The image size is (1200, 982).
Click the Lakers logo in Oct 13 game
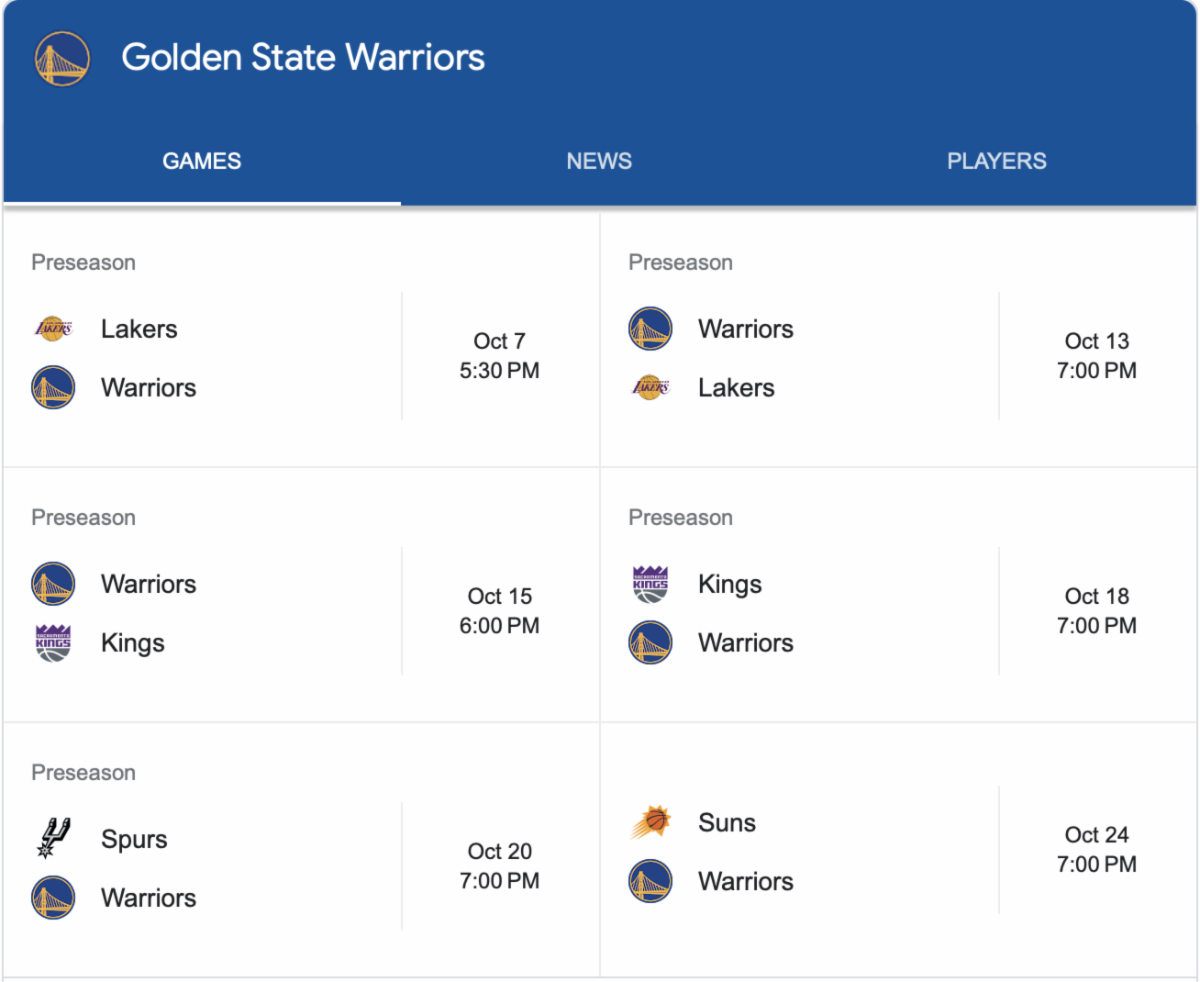pyautogui.click(x=650, y=387)
